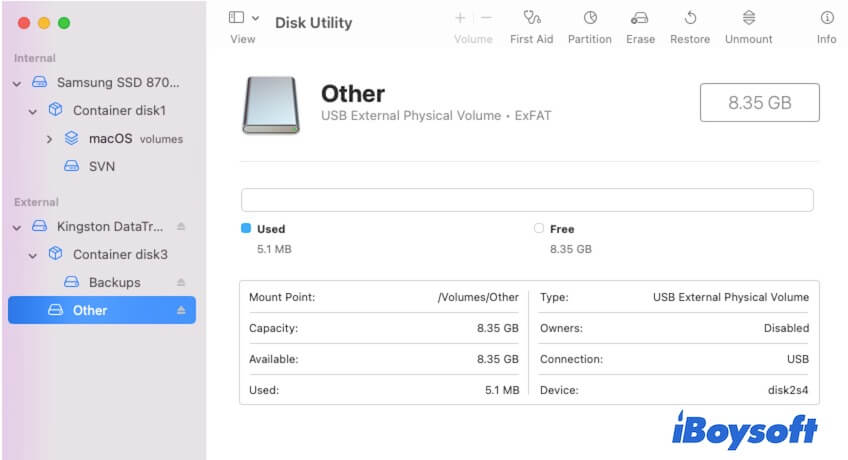Collapse the Samsung SSD 870 disk
Image resolution: width=848 pixels, height=460 pixels.
17,83
